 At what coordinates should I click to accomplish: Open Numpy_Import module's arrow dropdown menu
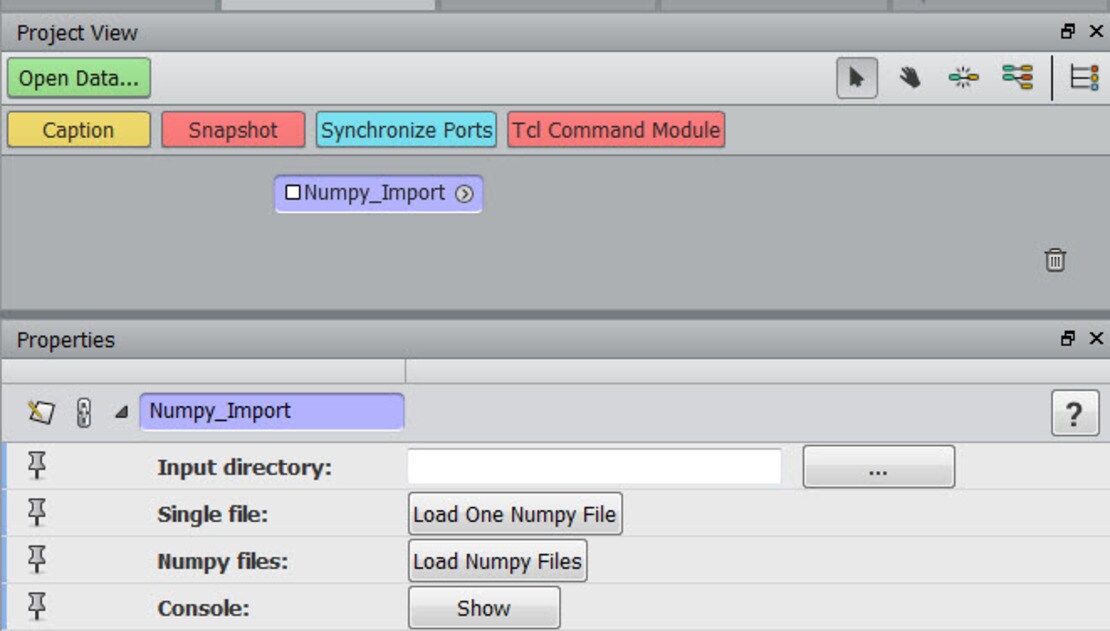pyautogui.click(x=463, y=194)
